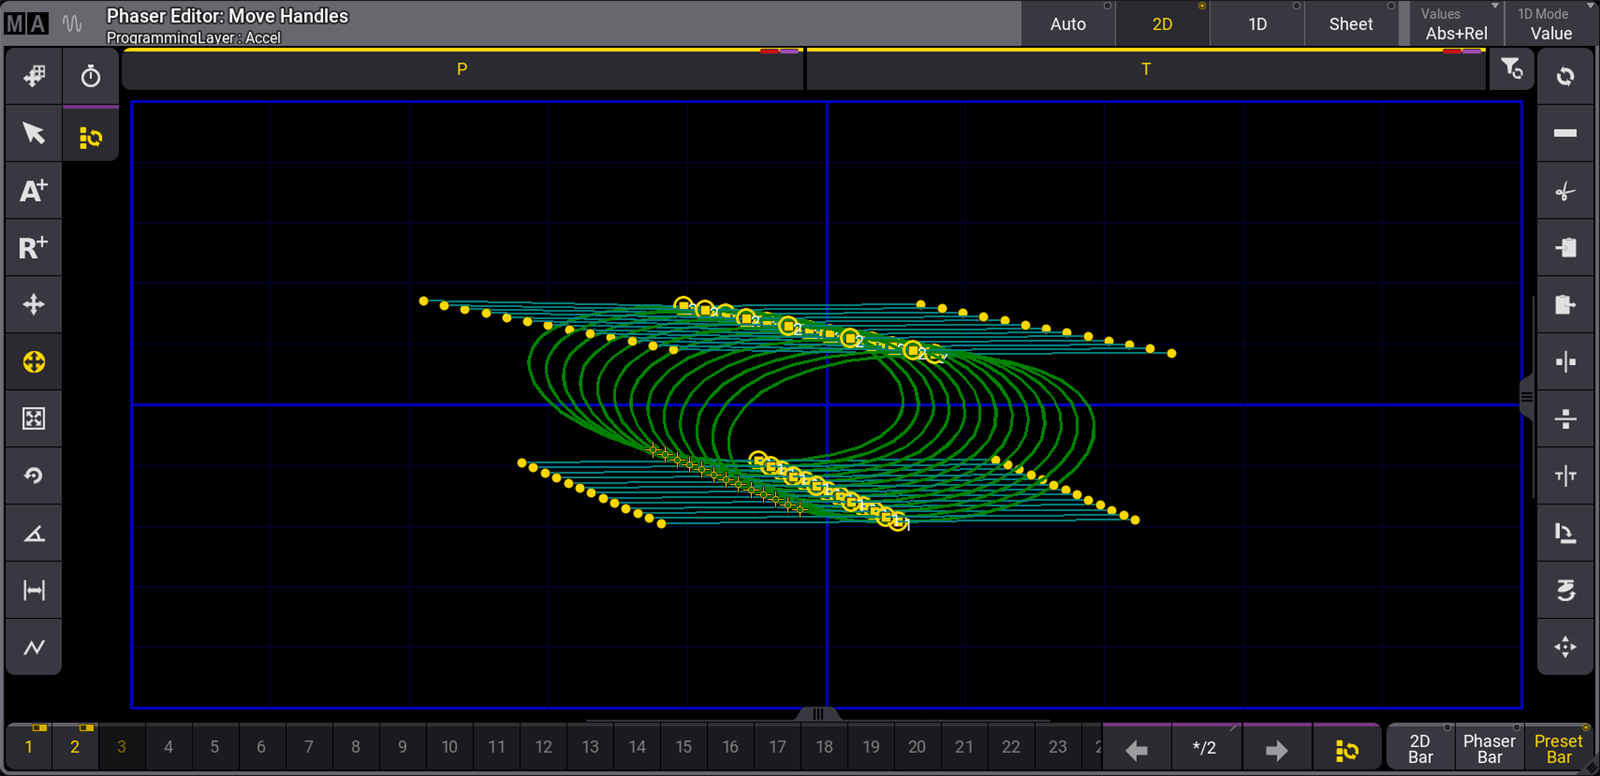The height and width of the screenshot is (776, 1600).
Task: Toggle the Preset Bar option
Action: (x=1558, y=748)
